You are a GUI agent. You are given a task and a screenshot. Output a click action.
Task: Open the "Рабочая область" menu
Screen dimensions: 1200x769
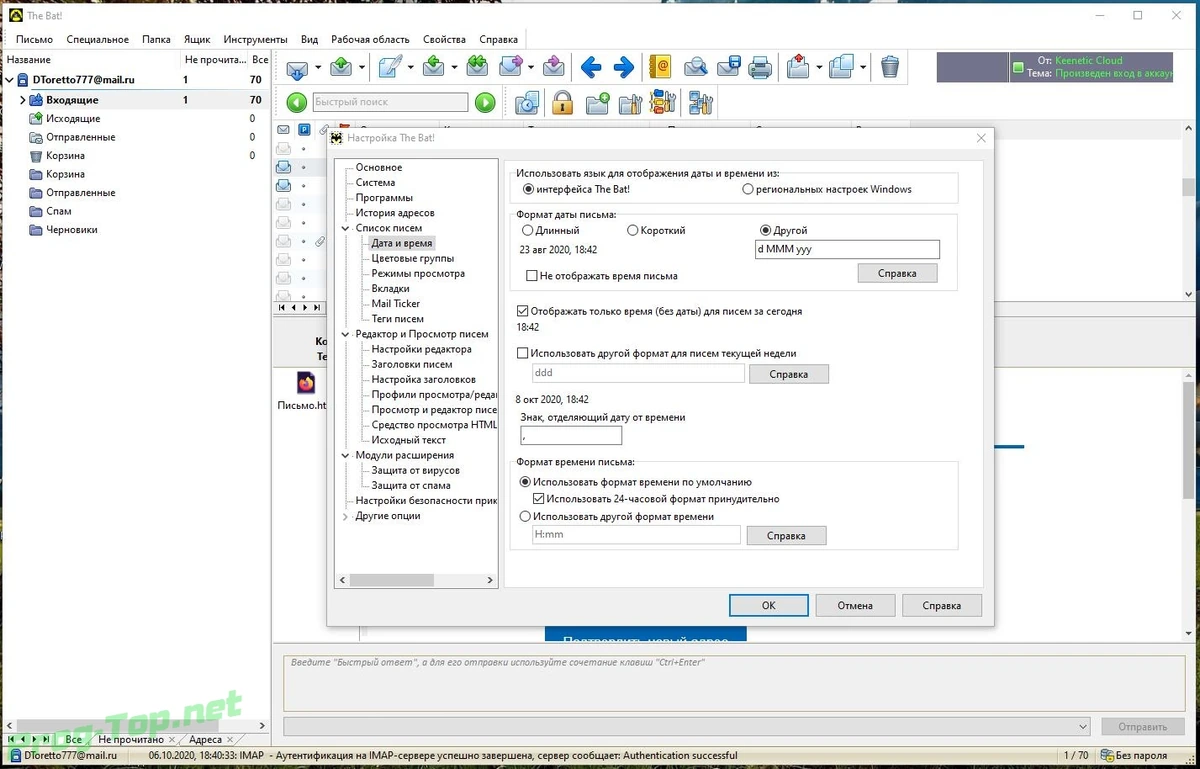(370, 39)
